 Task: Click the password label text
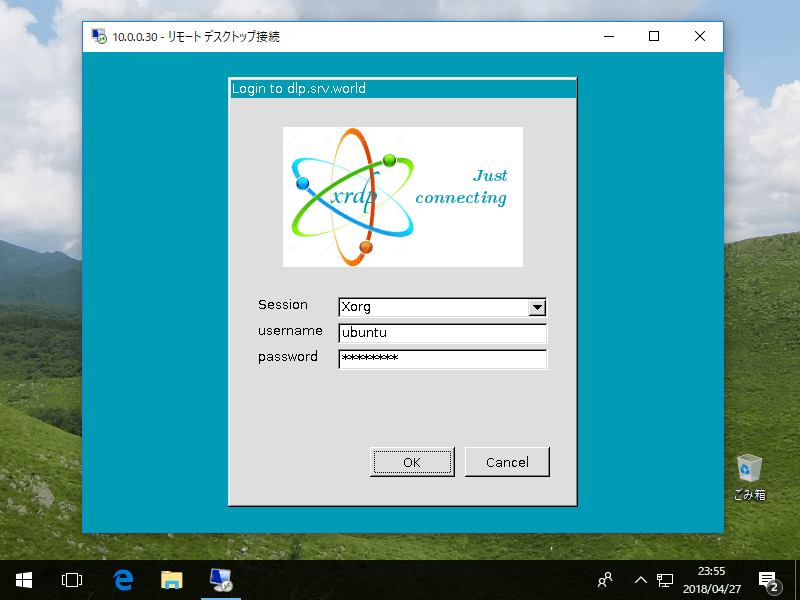coord(288,357)
